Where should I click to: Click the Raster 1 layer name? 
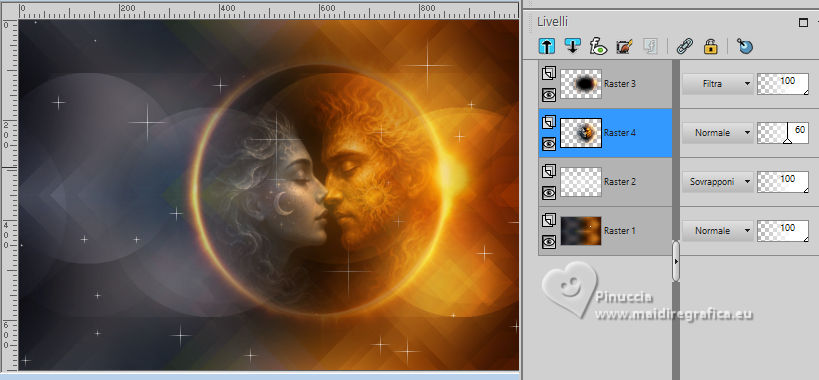tap(619, 231)
